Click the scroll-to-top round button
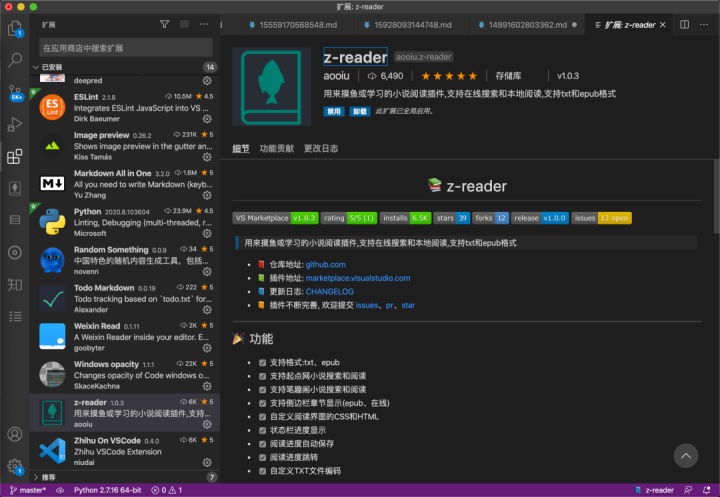 click(x=686, y=456)
